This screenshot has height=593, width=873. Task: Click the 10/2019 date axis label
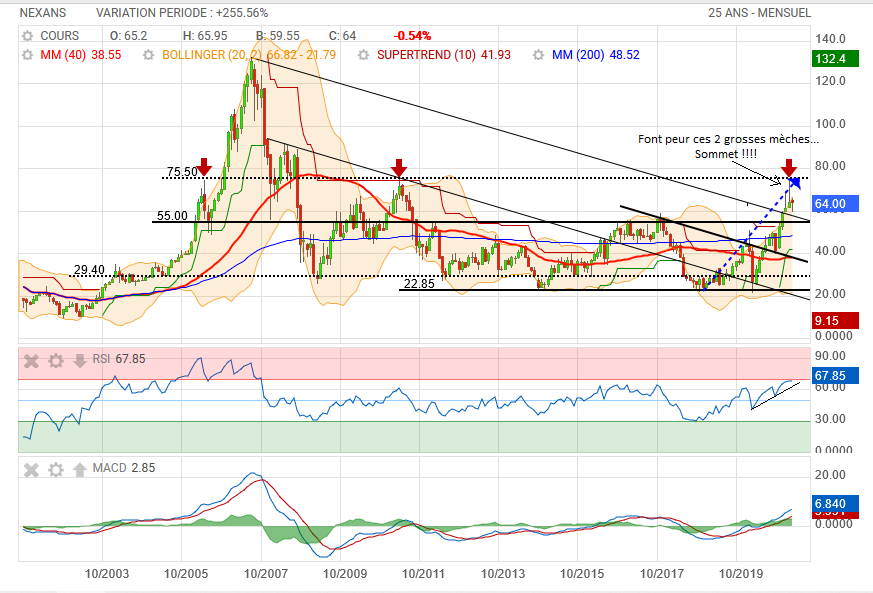(741, 574)
